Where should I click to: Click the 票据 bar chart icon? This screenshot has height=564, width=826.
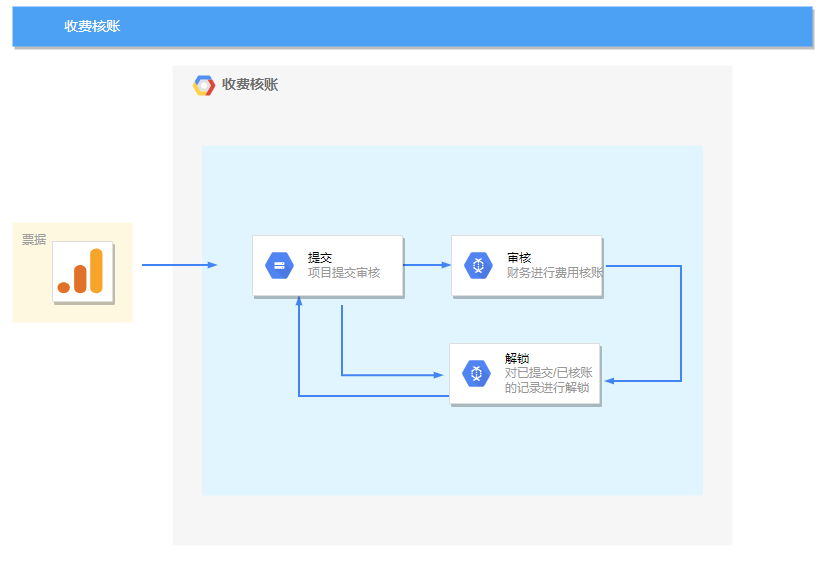[x=83, y=272]
